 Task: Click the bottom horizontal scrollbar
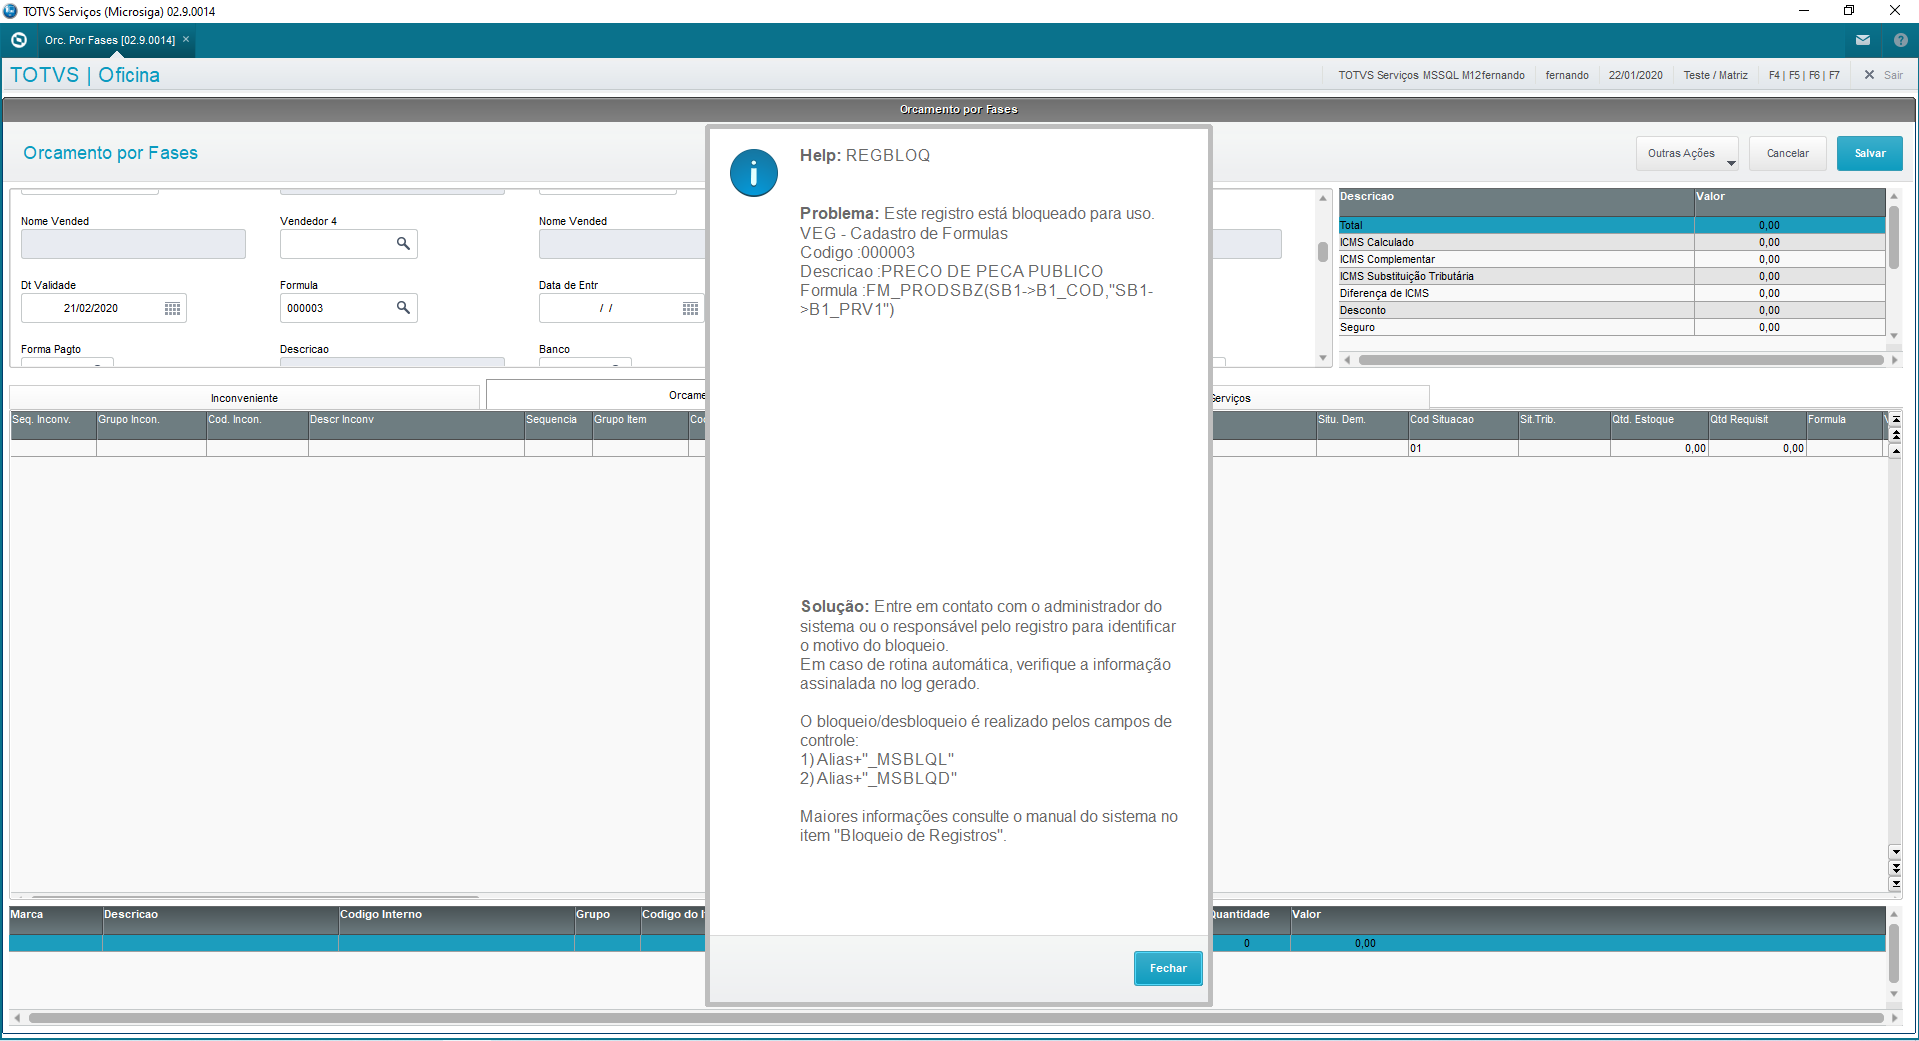[x=956, y=1018]
